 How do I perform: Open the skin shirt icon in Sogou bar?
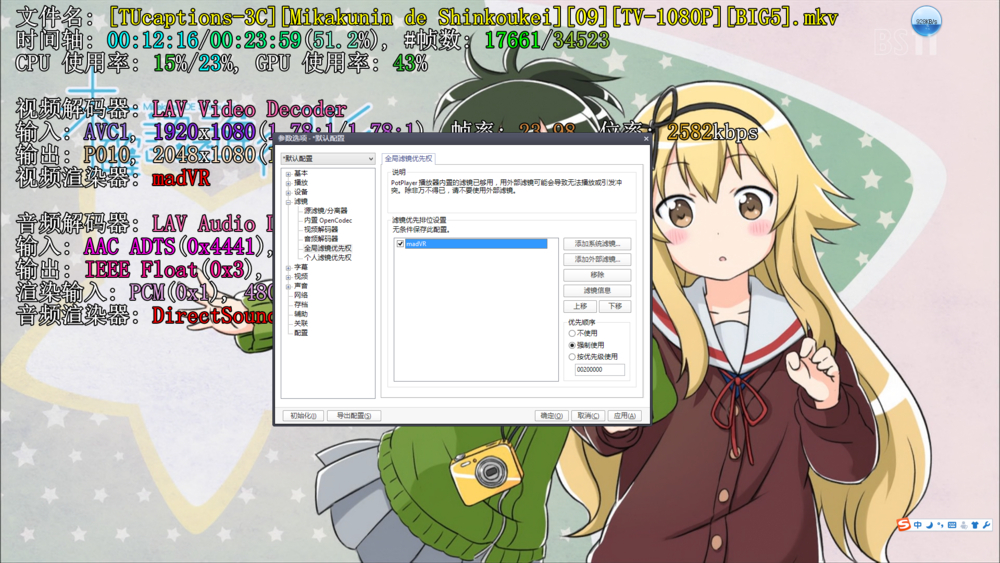tap(974, 525)
